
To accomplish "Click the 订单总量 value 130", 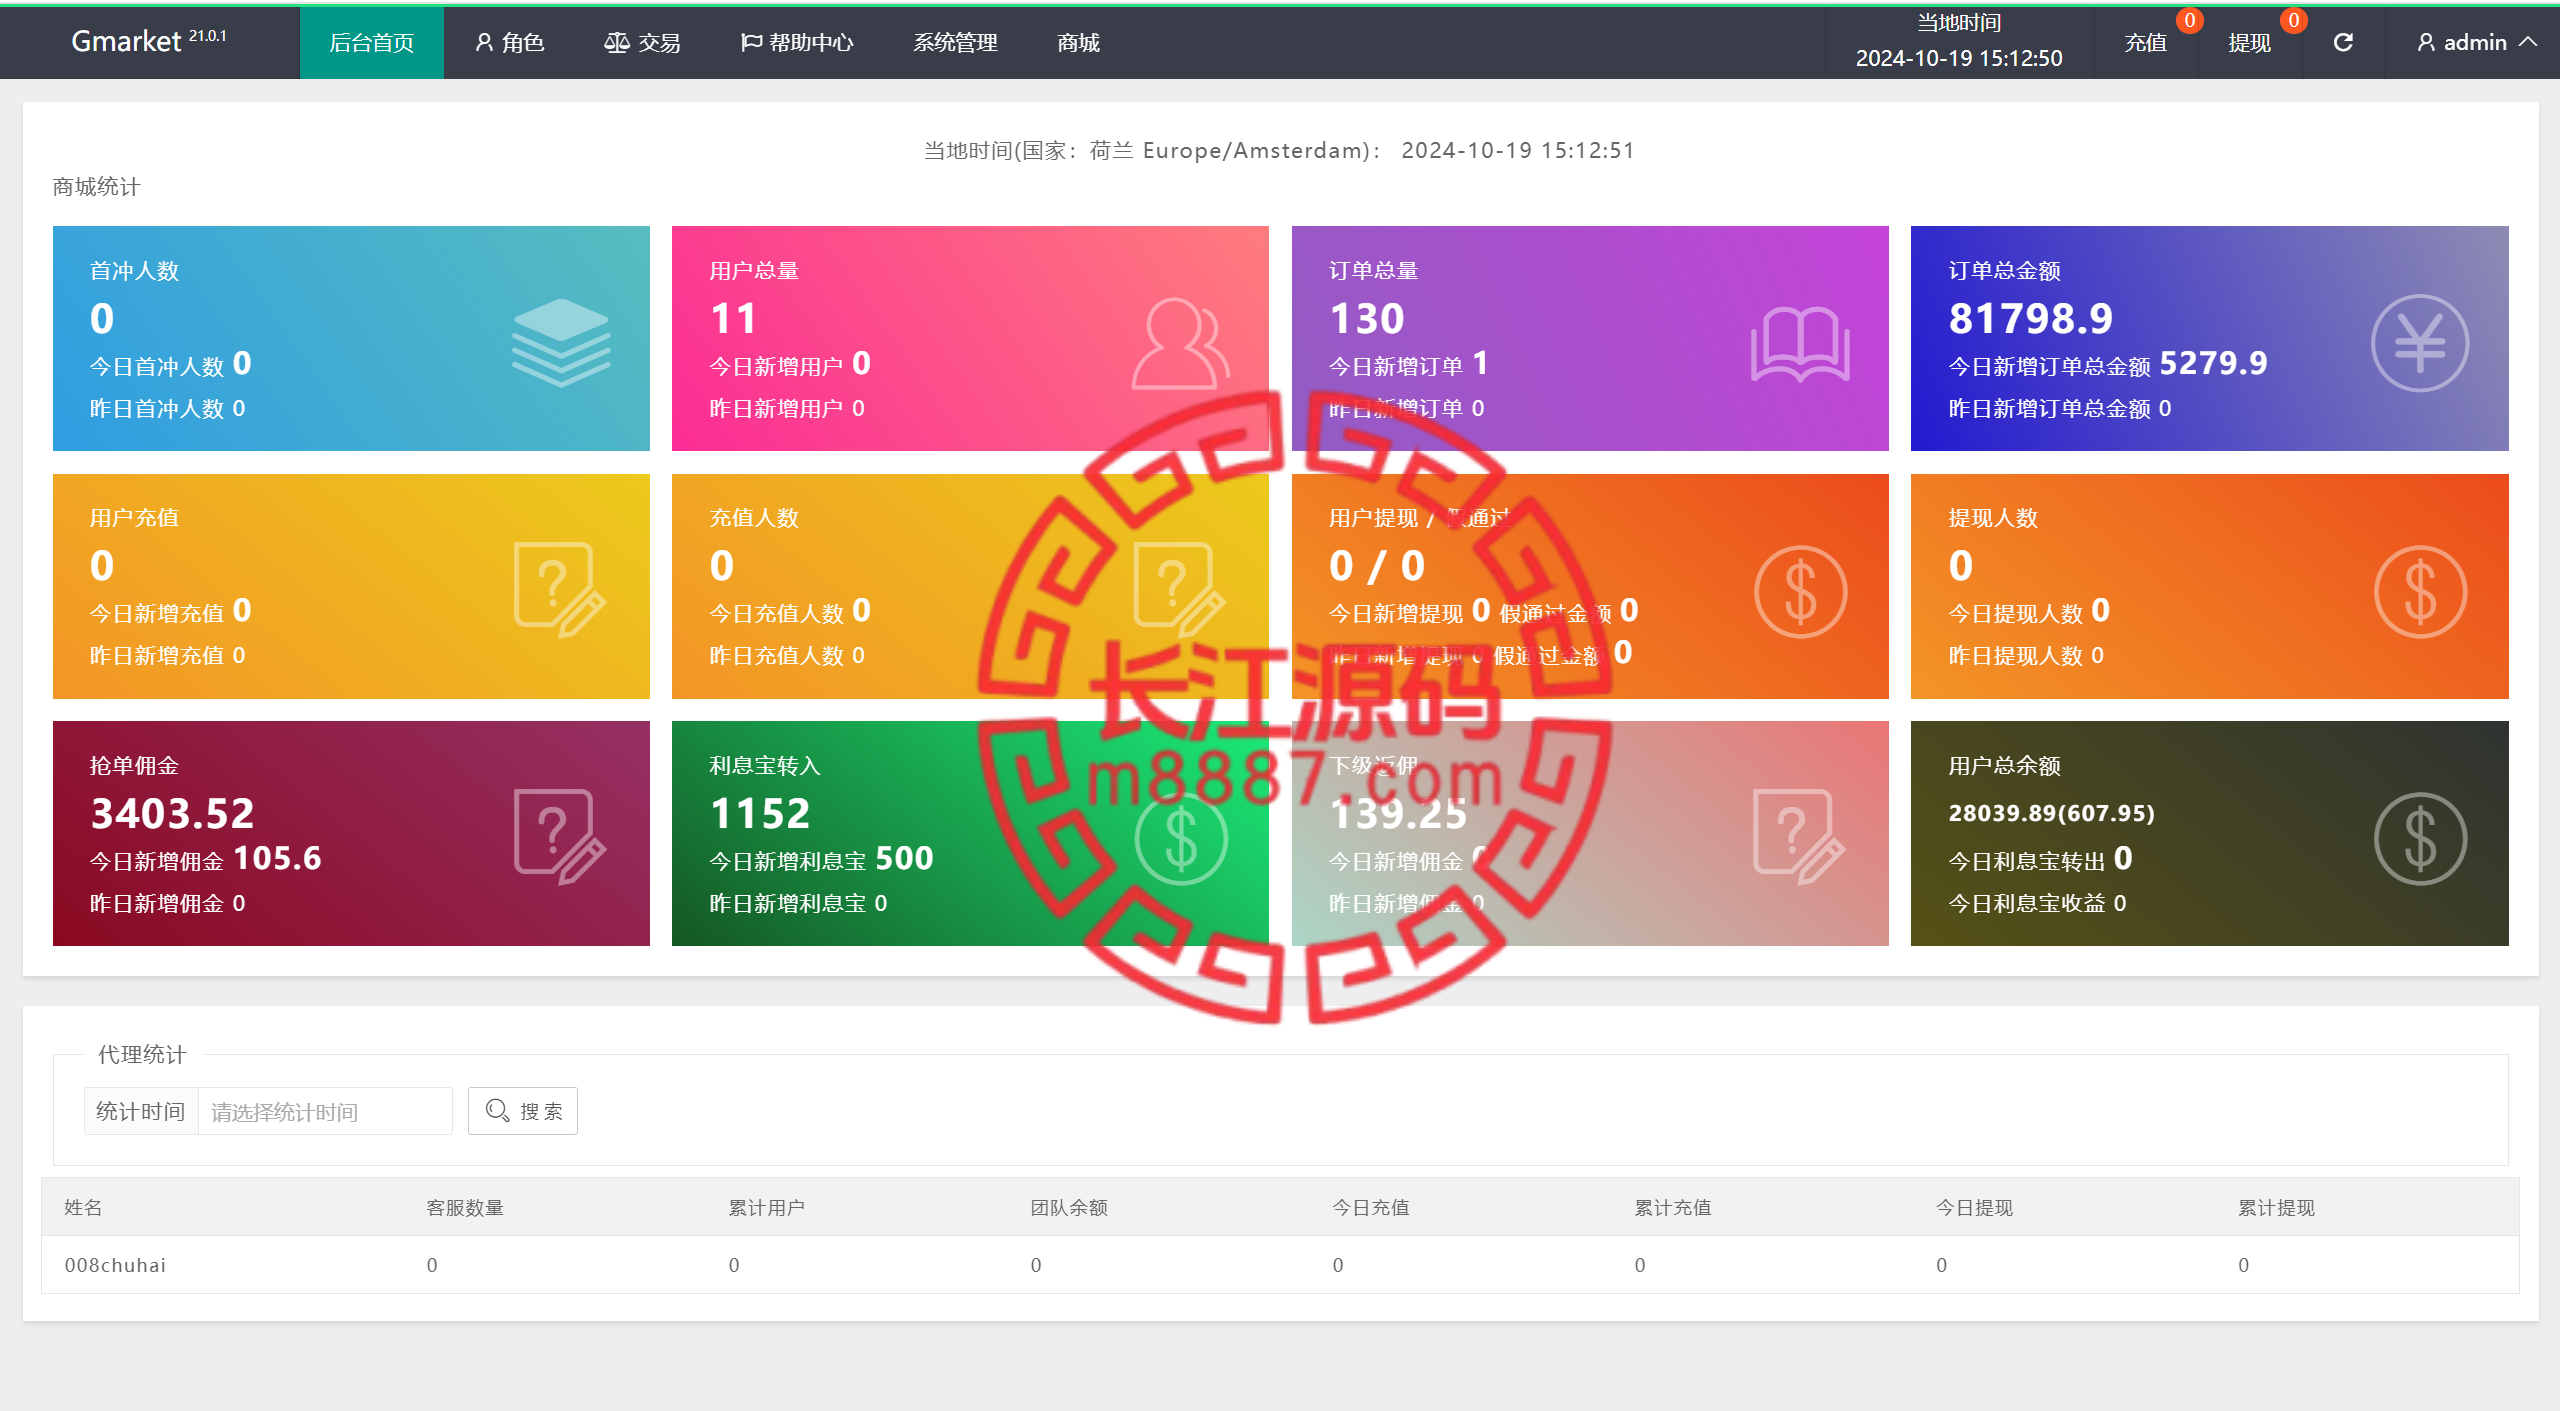I will pos(1367,319).
